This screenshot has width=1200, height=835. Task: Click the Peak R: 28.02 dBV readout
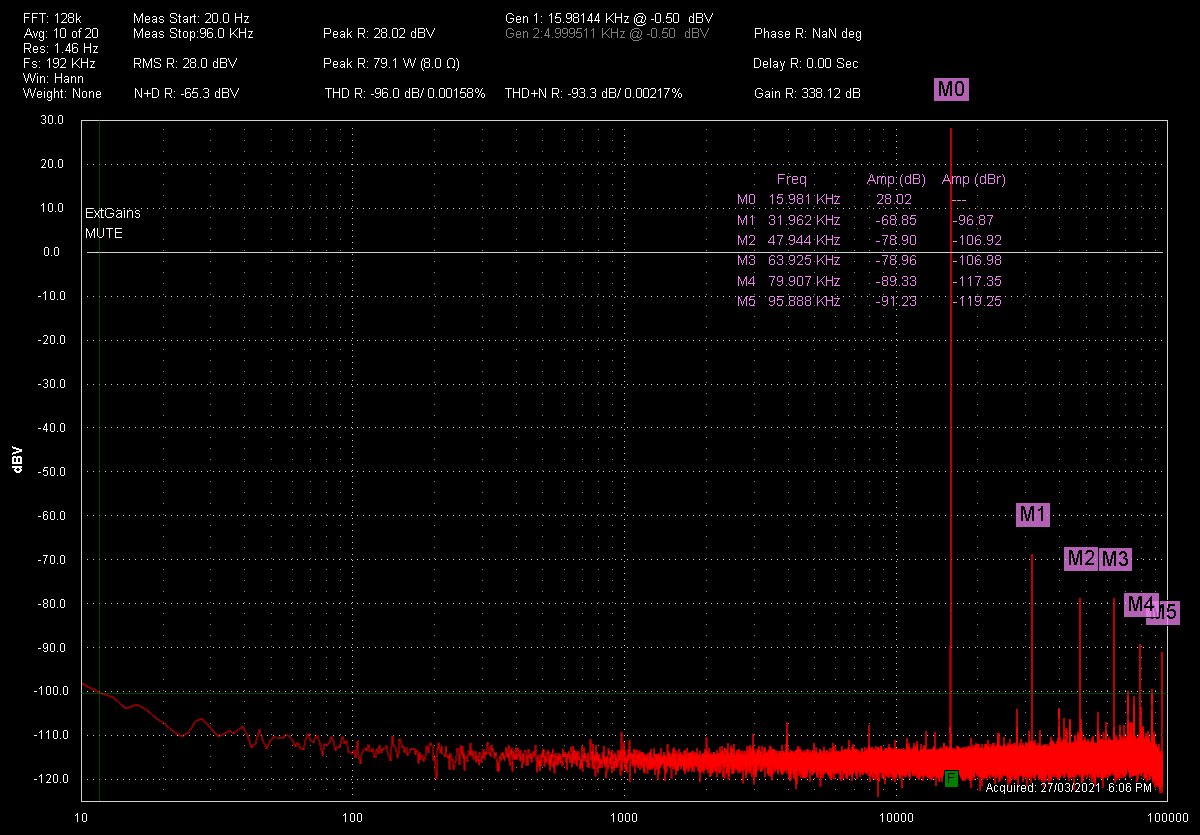(x=379, y=33)
